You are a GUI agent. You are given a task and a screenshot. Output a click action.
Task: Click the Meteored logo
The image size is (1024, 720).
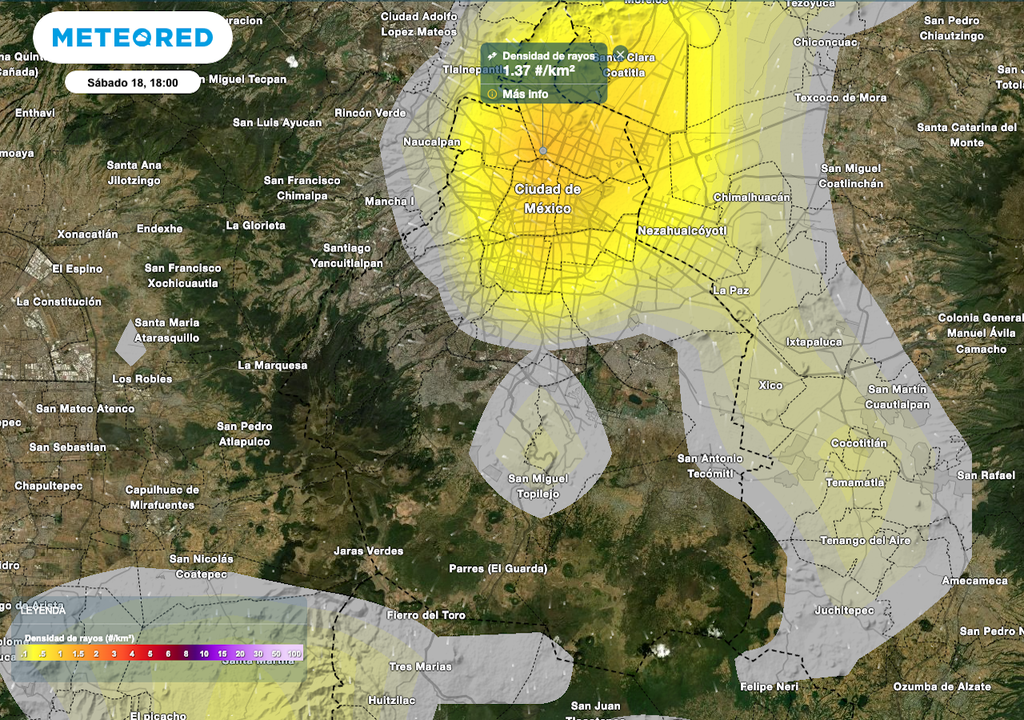tap(132, 38)
